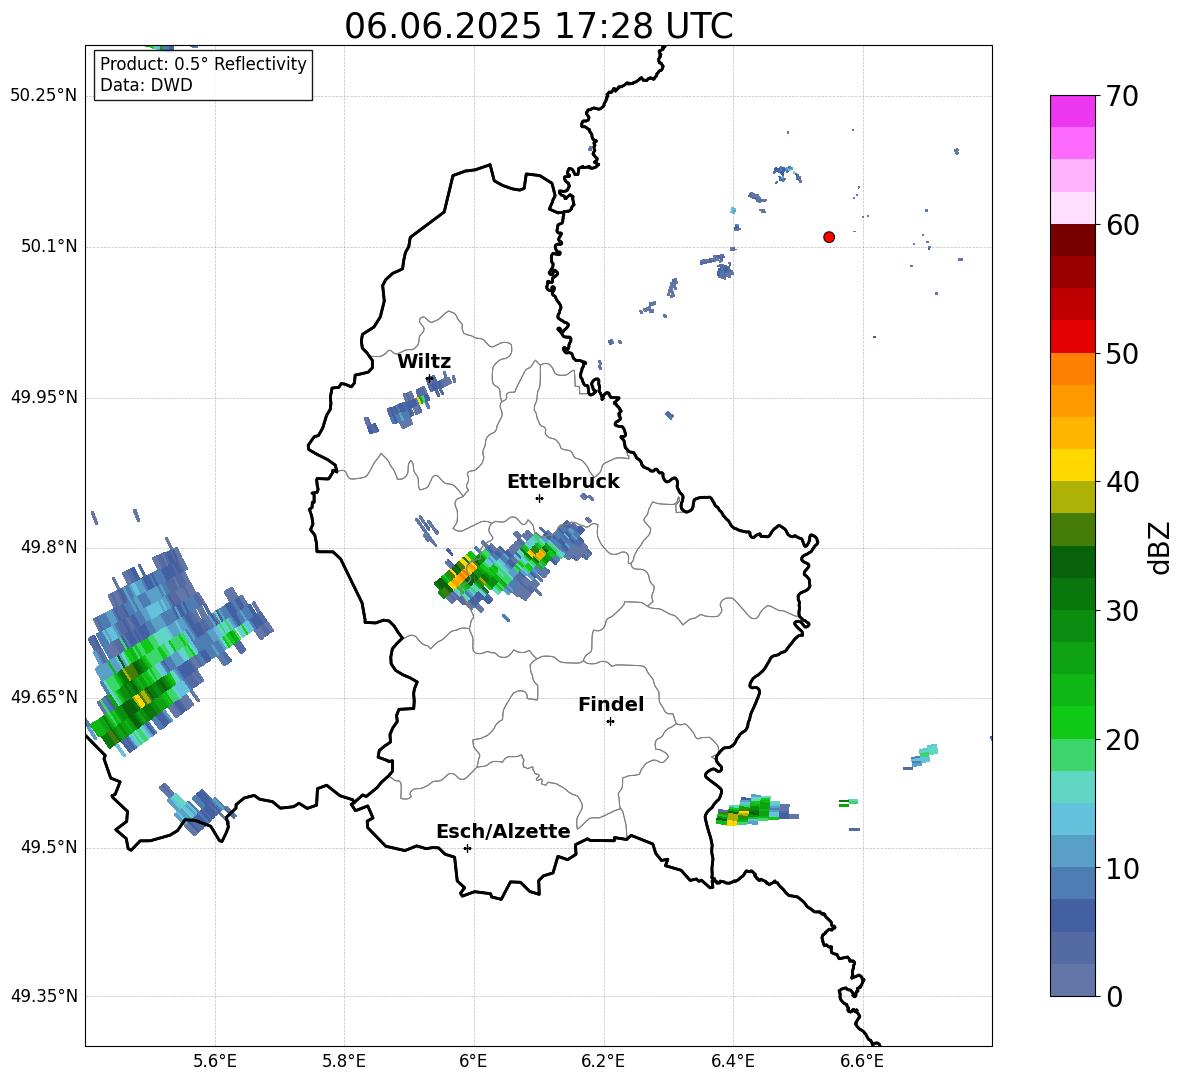Screen dimensions: 1184x1081
Task: Select the Findel station label
Action: tap(611, 704)
